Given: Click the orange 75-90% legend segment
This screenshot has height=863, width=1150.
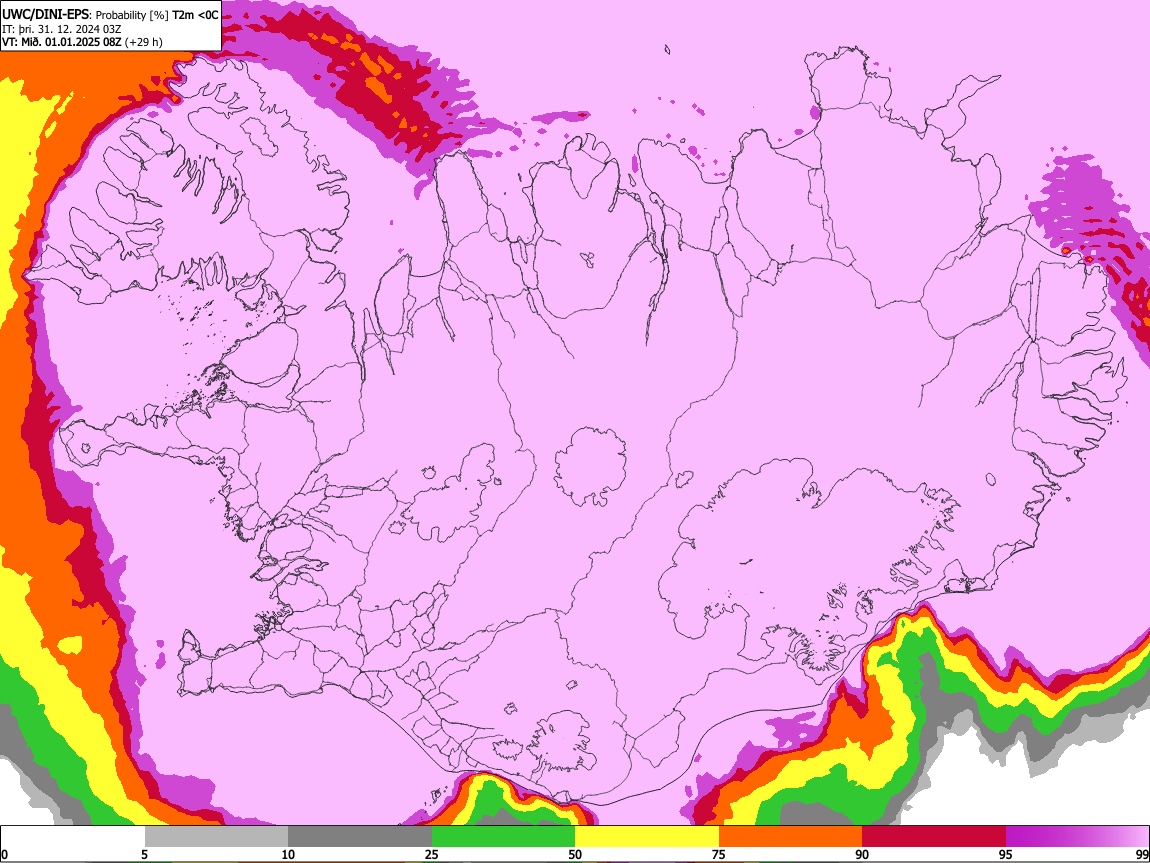Looking at the screenshot, I should click(790, 836).
